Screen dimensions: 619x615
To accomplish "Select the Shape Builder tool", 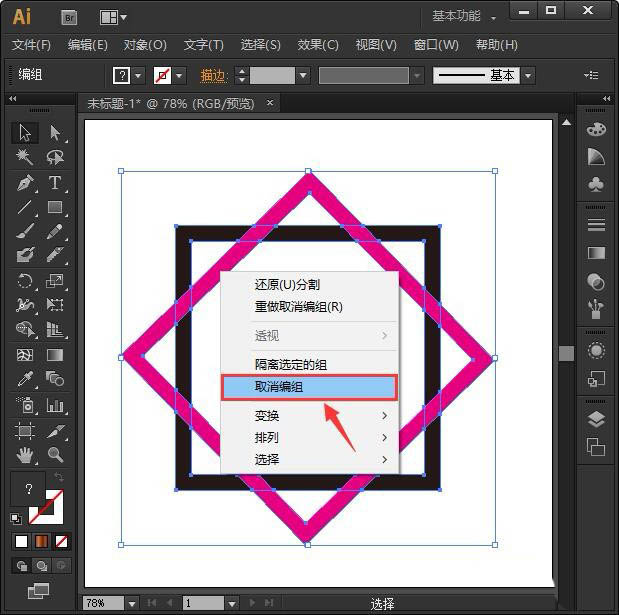I will pyautogui.click(x=25, y=329).
